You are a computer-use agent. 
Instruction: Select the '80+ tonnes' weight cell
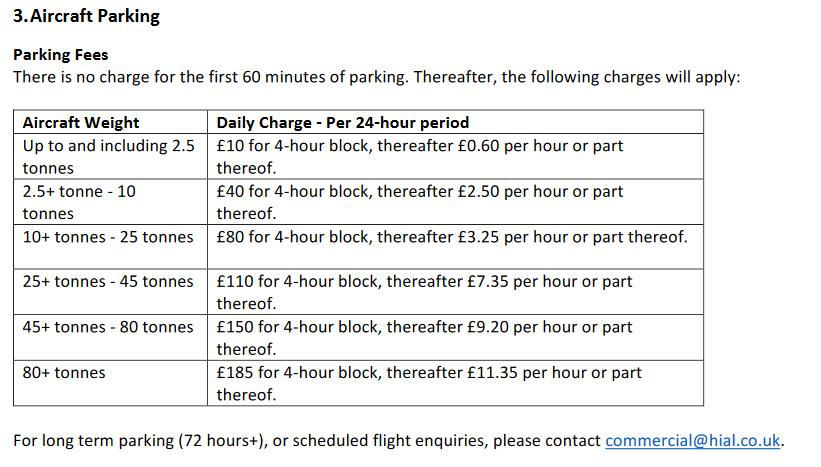(x=64, y=373)
